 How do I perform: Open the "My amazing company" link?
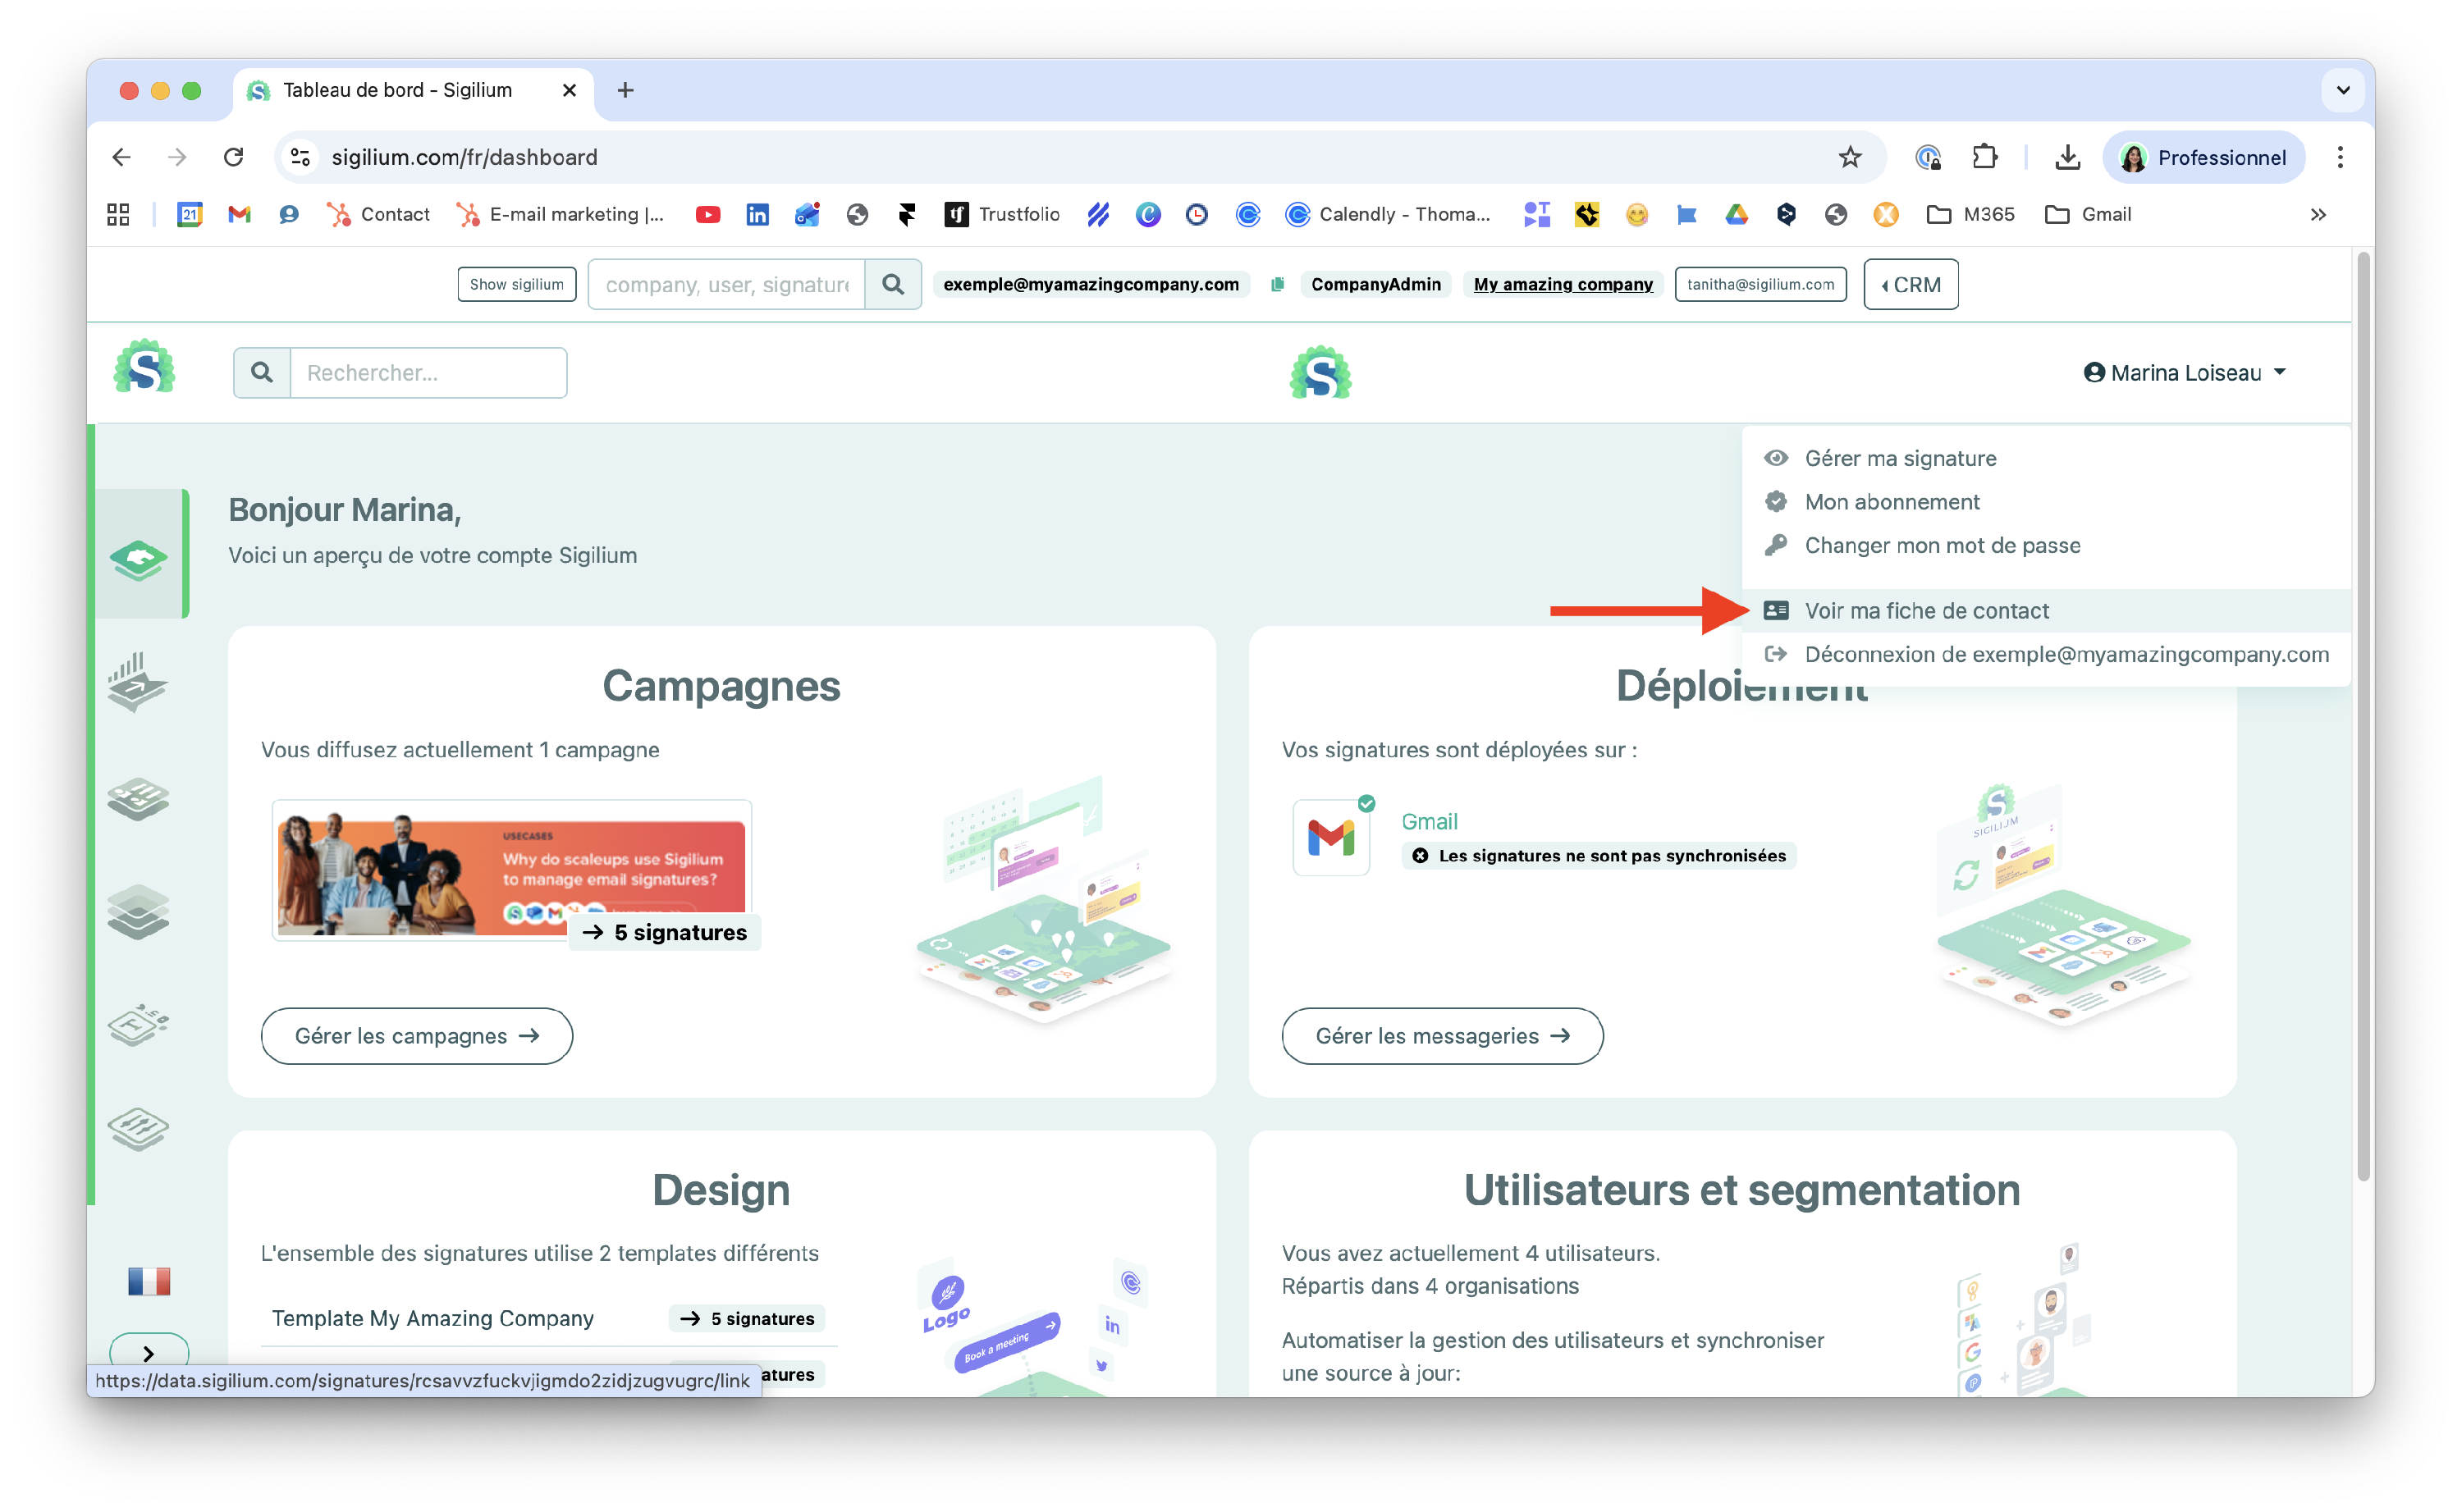tap(1562, 285)
